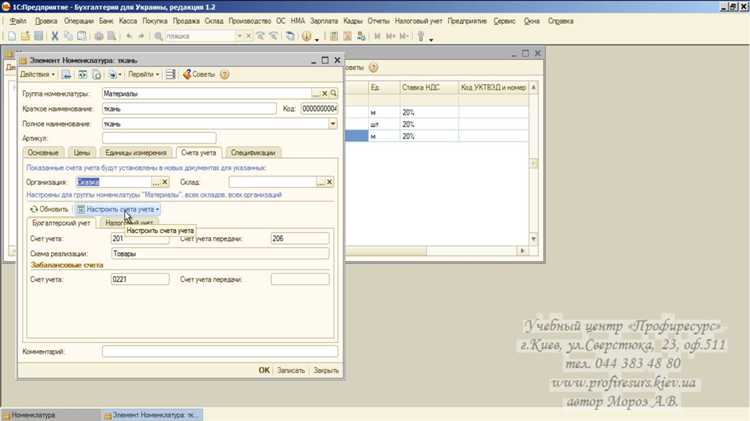Click the yellow help icon next to Советы in dialog
Viewport: 750px width, 421px height.
[224, 74]
